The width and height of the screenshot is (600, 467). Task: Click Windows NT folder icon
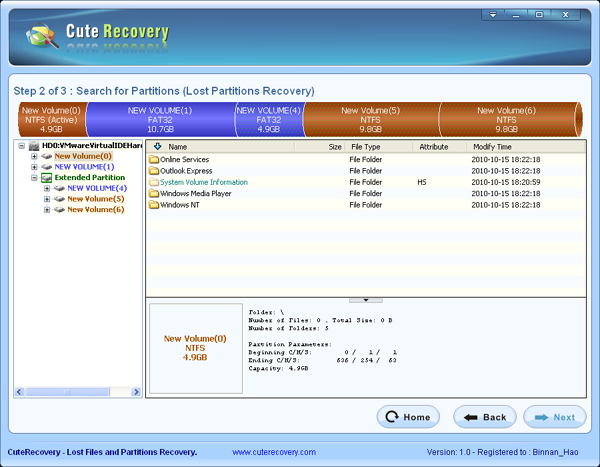pos(154,205)
